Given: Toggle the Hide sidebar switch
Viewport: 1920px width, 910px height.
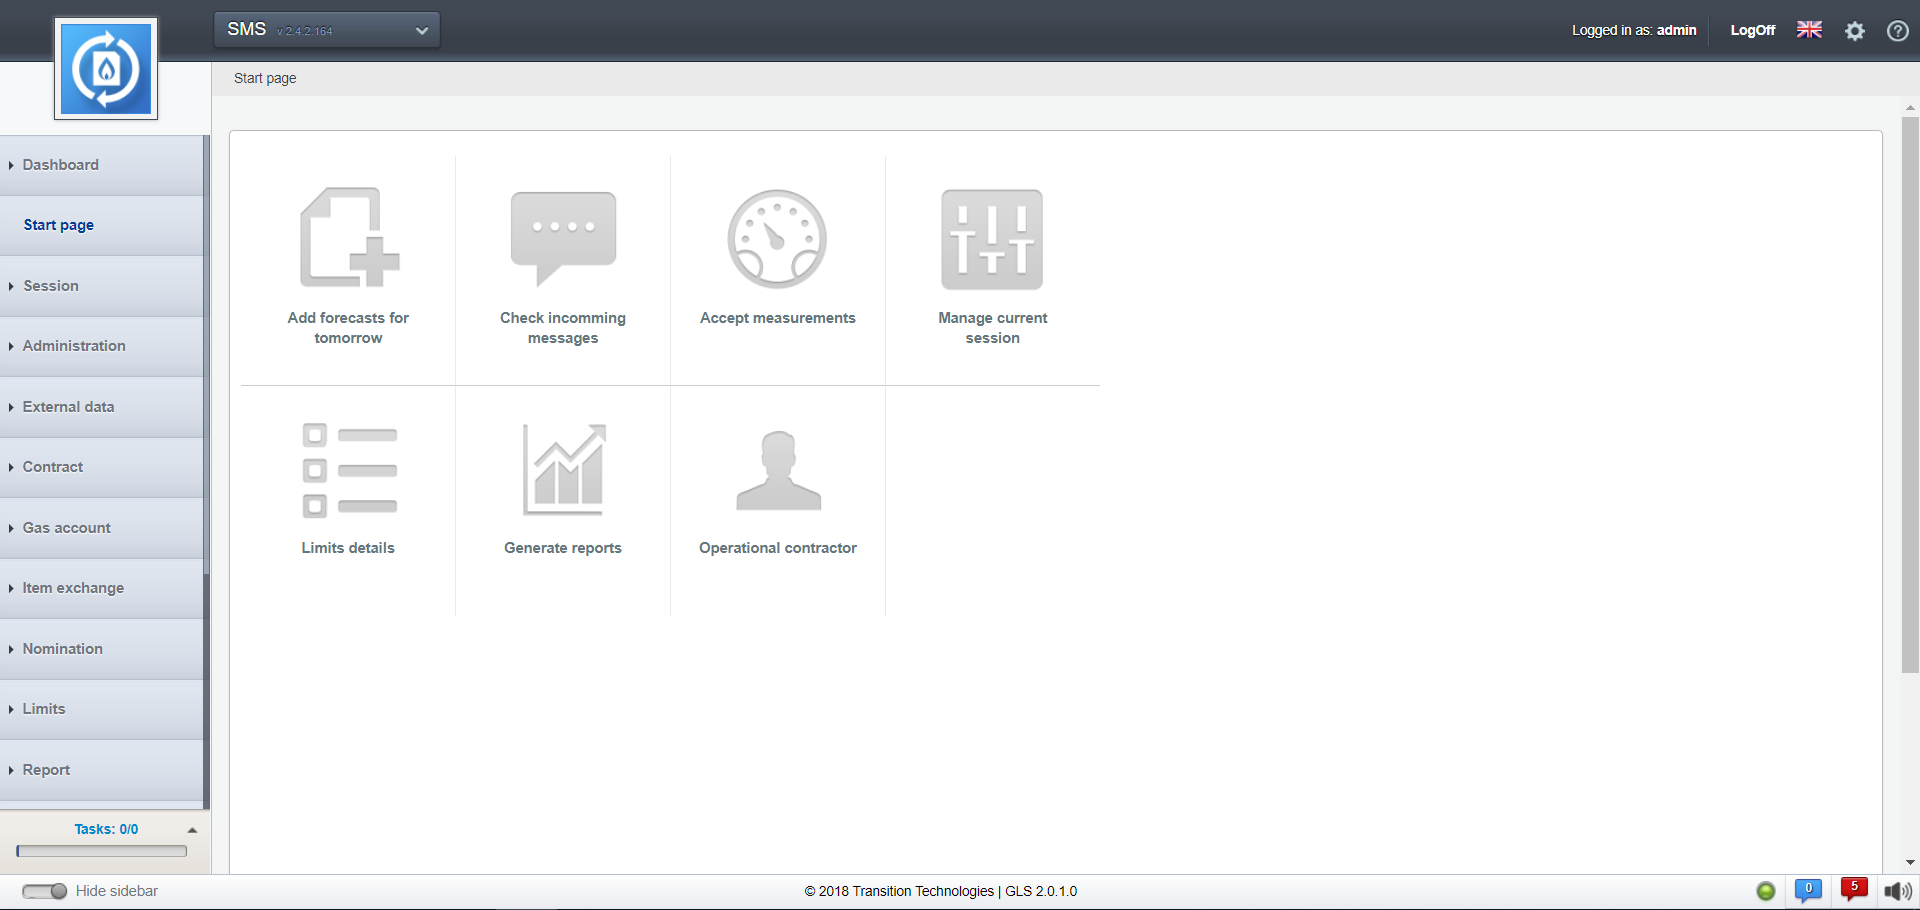Looking at the screenshot, I should click(45, 891).
